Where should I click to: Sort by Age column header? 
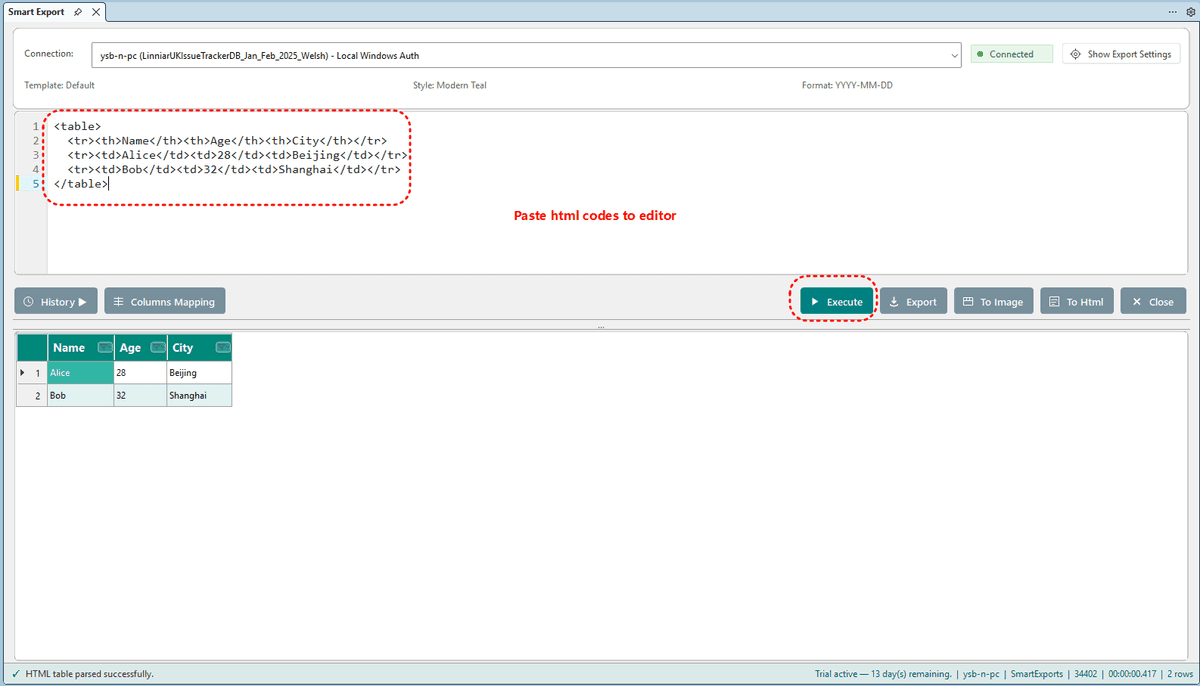pos(130,348)
